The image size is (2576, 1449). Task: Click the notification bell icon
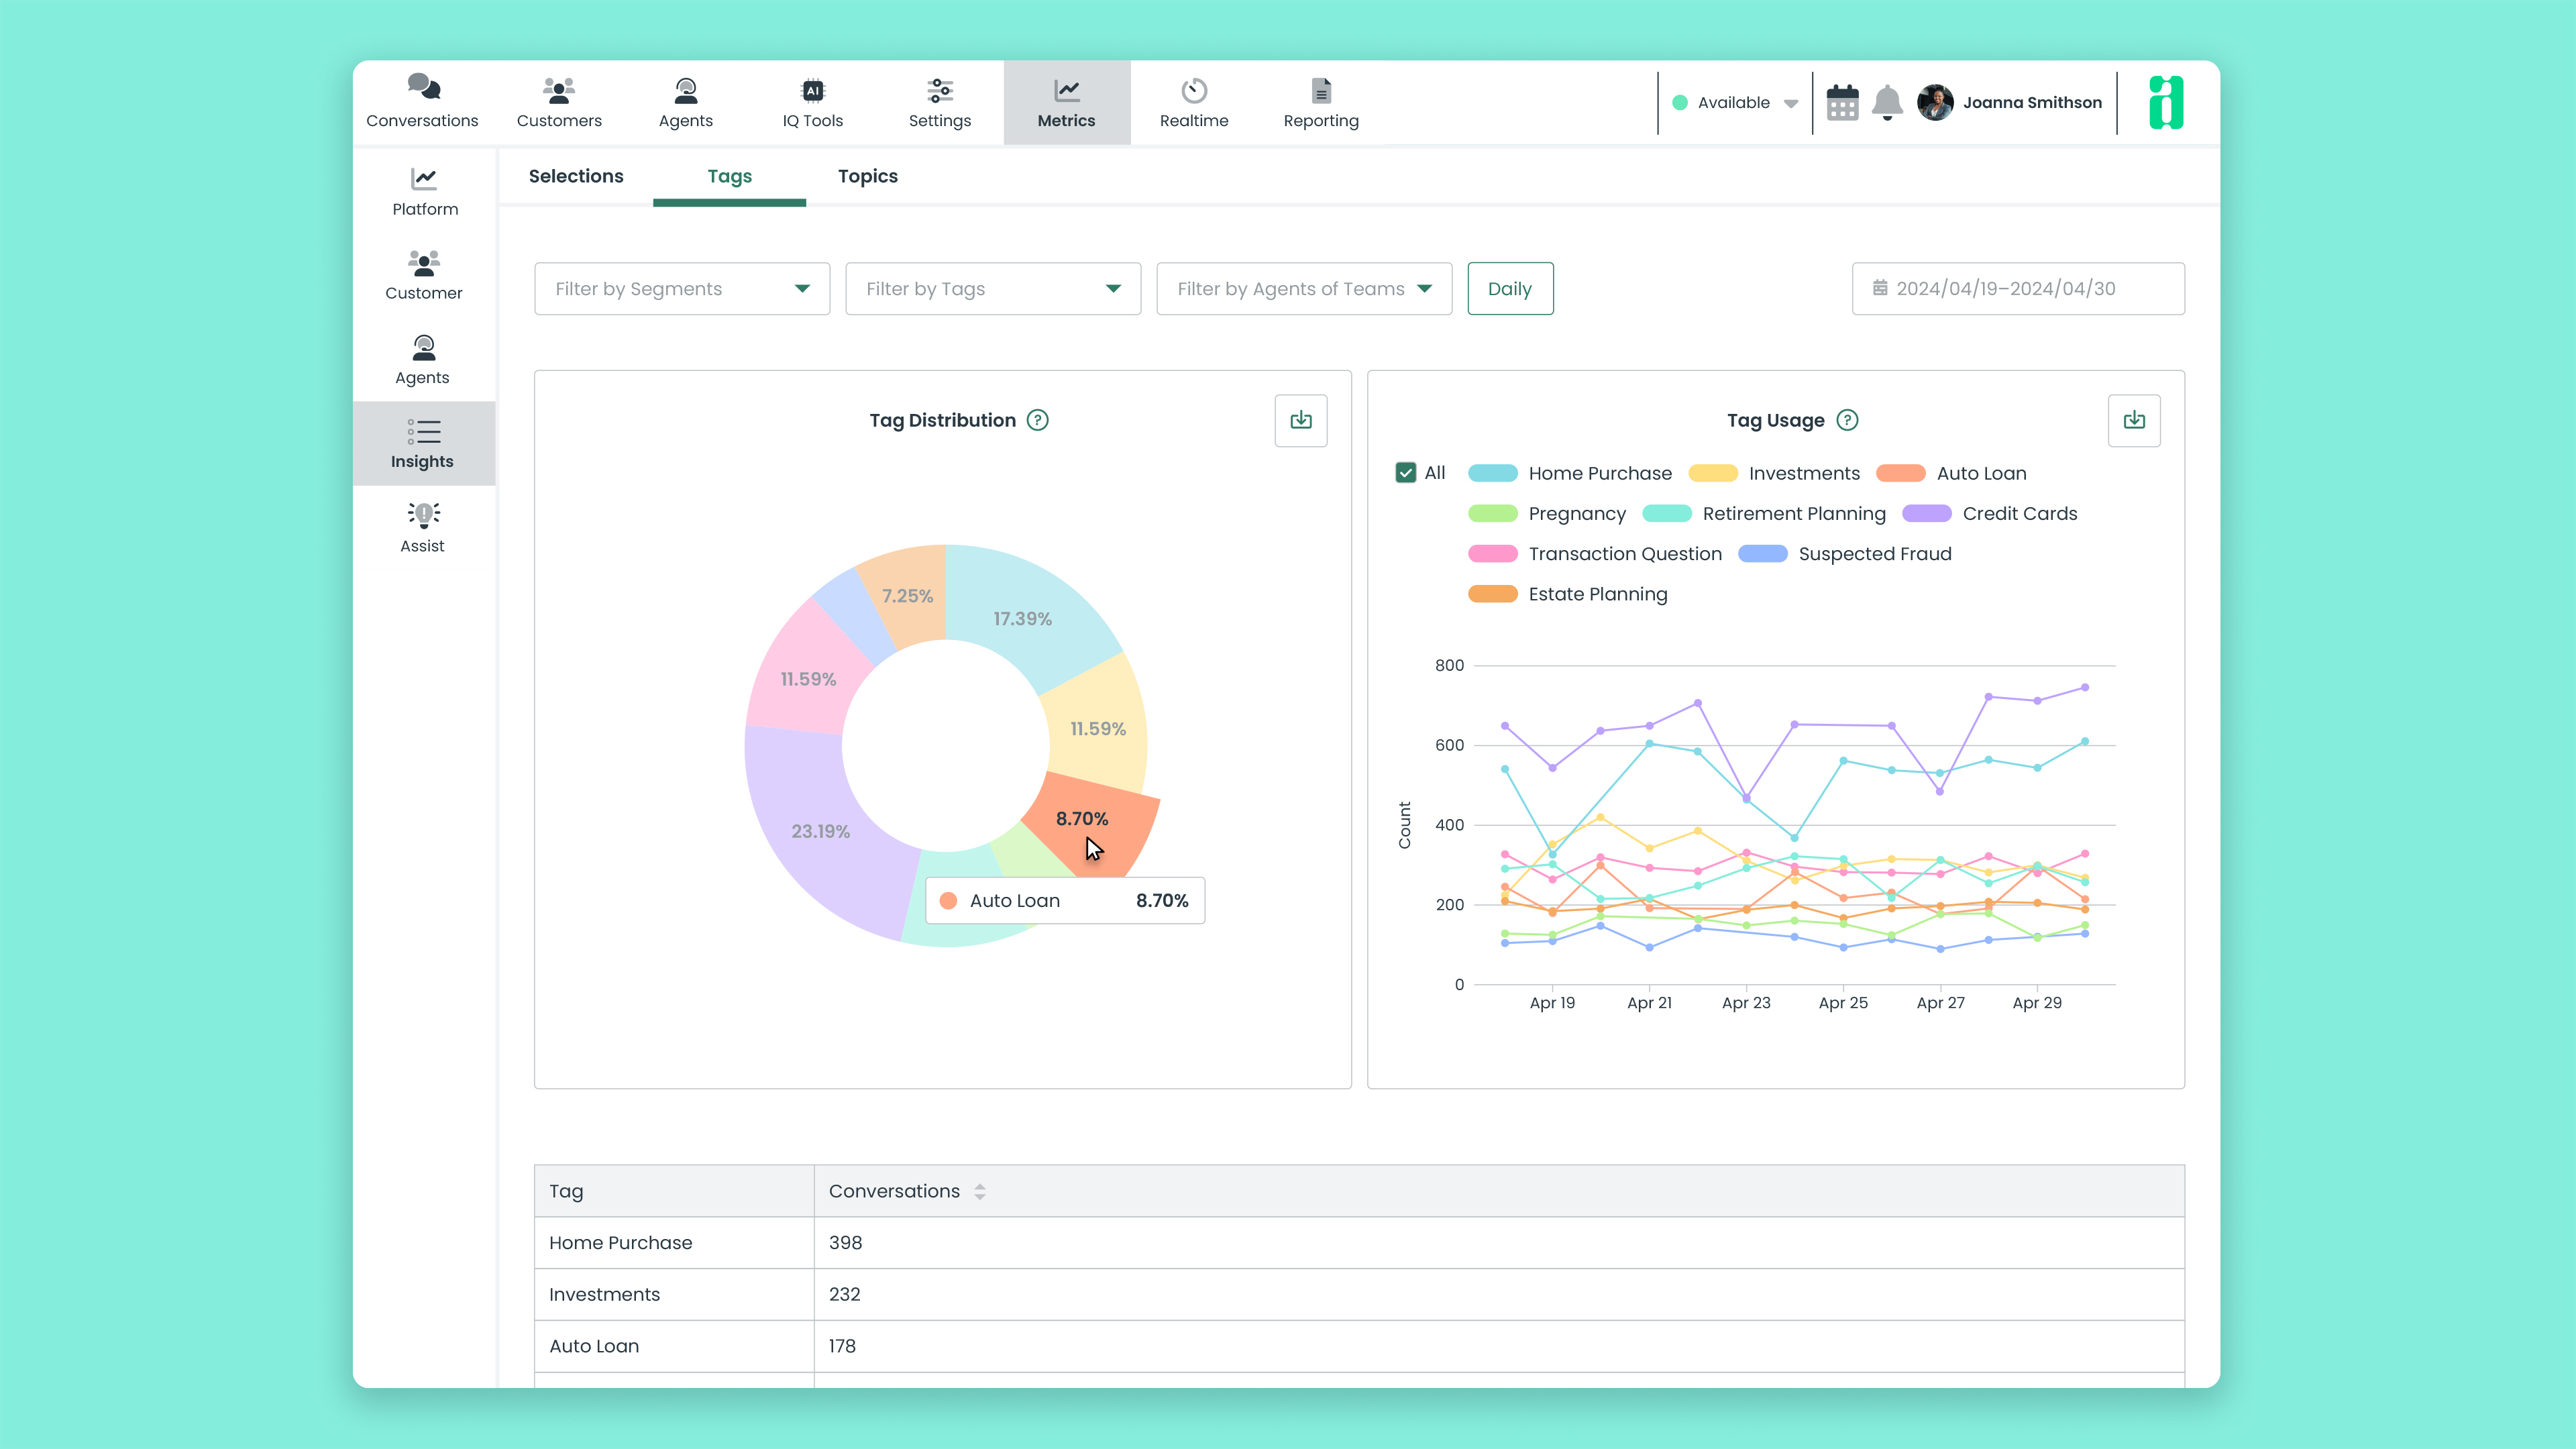tap(1886, 102)
